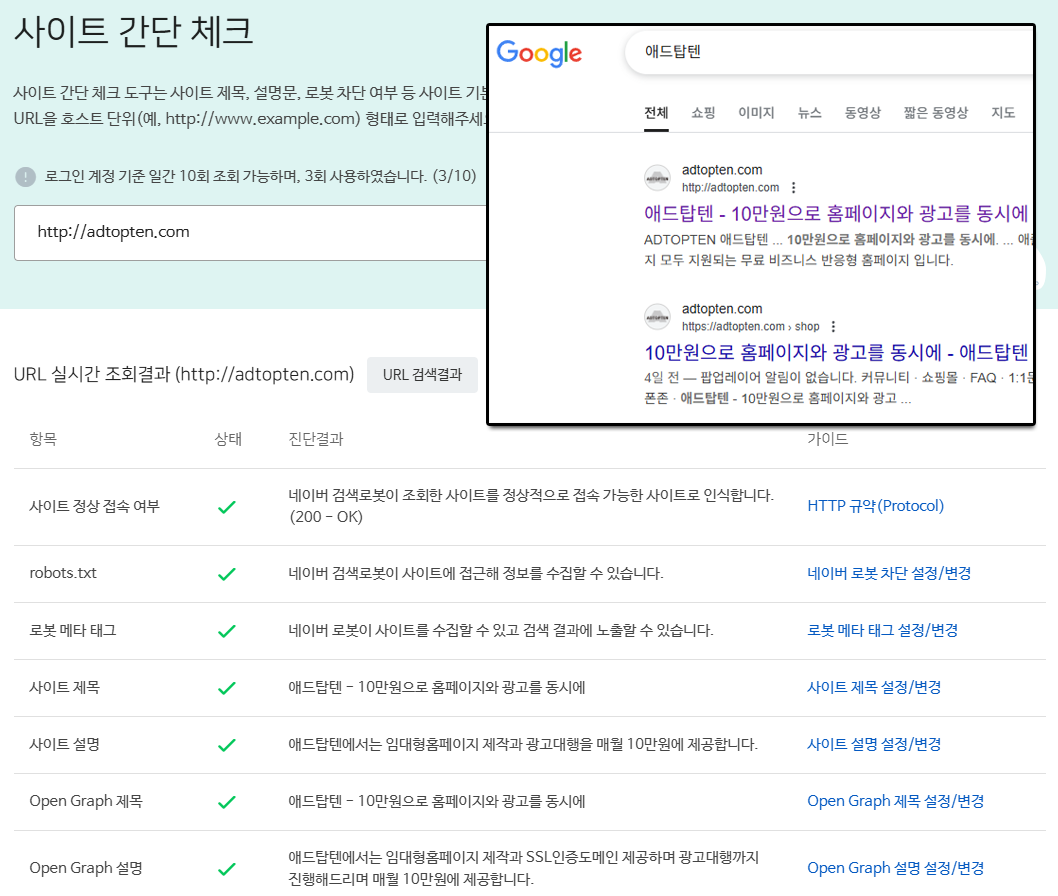Click the info icon beside daily usage notice
This screenshot has width=1058, height=896.
click(25, 177)
